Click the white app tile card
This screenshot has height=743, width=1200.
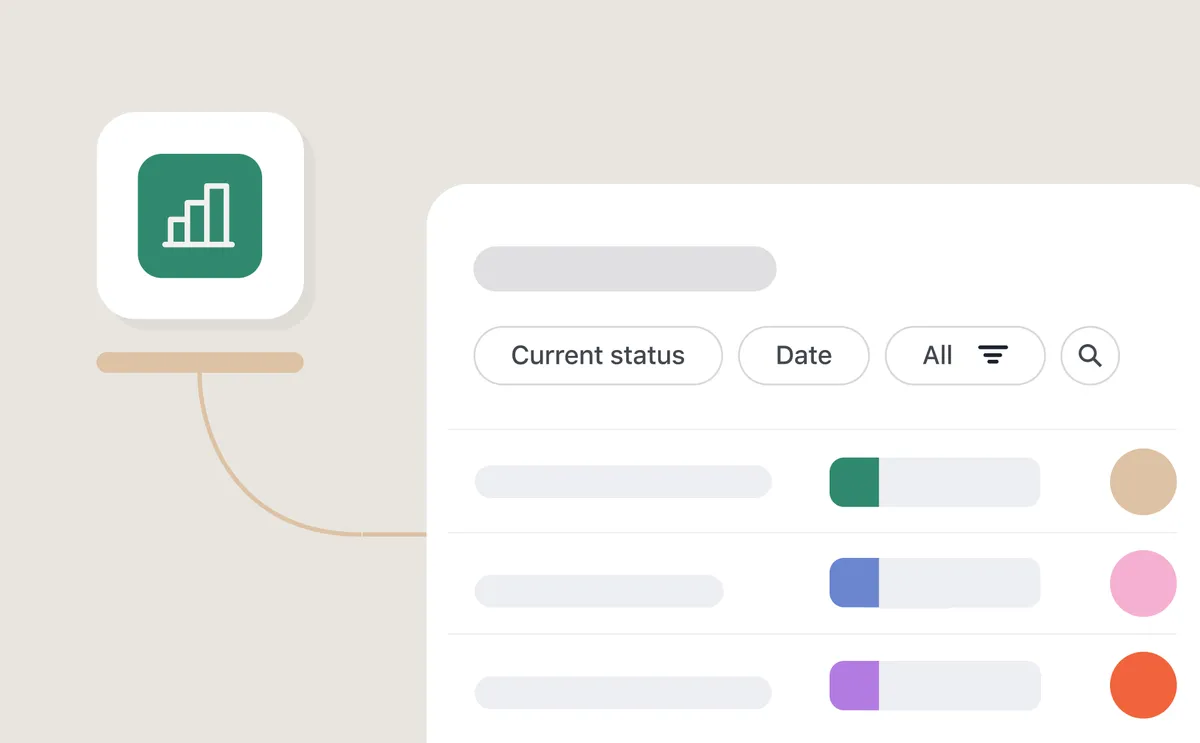pos(200,215)
